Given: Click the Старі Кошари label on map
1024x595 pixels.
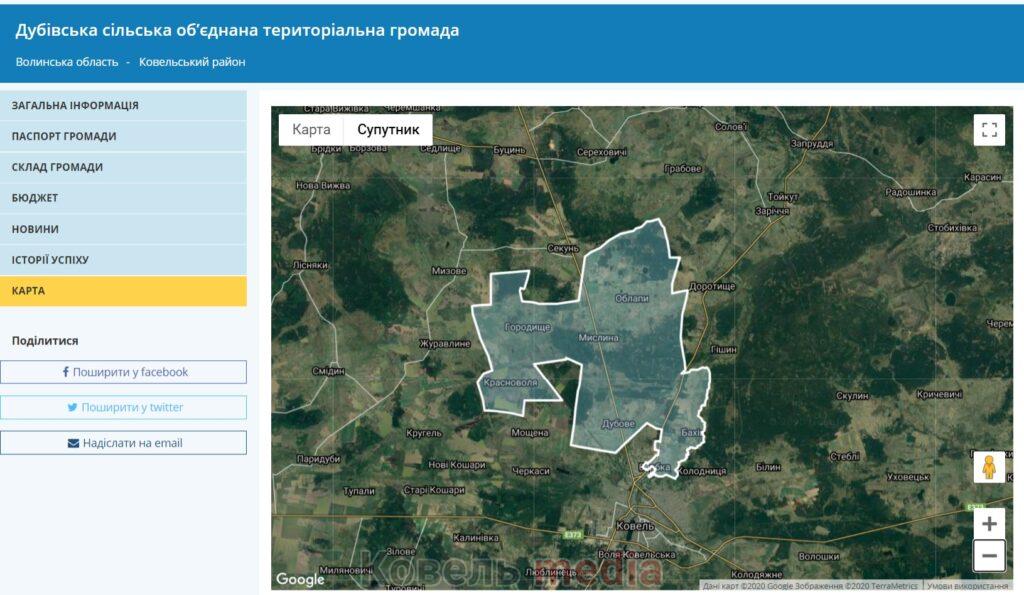Looking at the screenshot, I should click(434, 489).
